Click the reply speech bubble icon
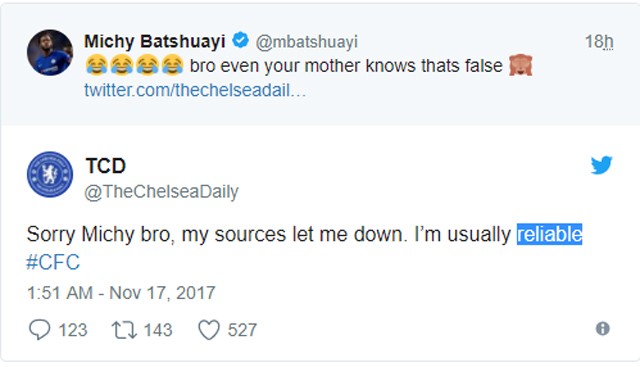This screenshot has width=640, height=367. tap(40, 329)
